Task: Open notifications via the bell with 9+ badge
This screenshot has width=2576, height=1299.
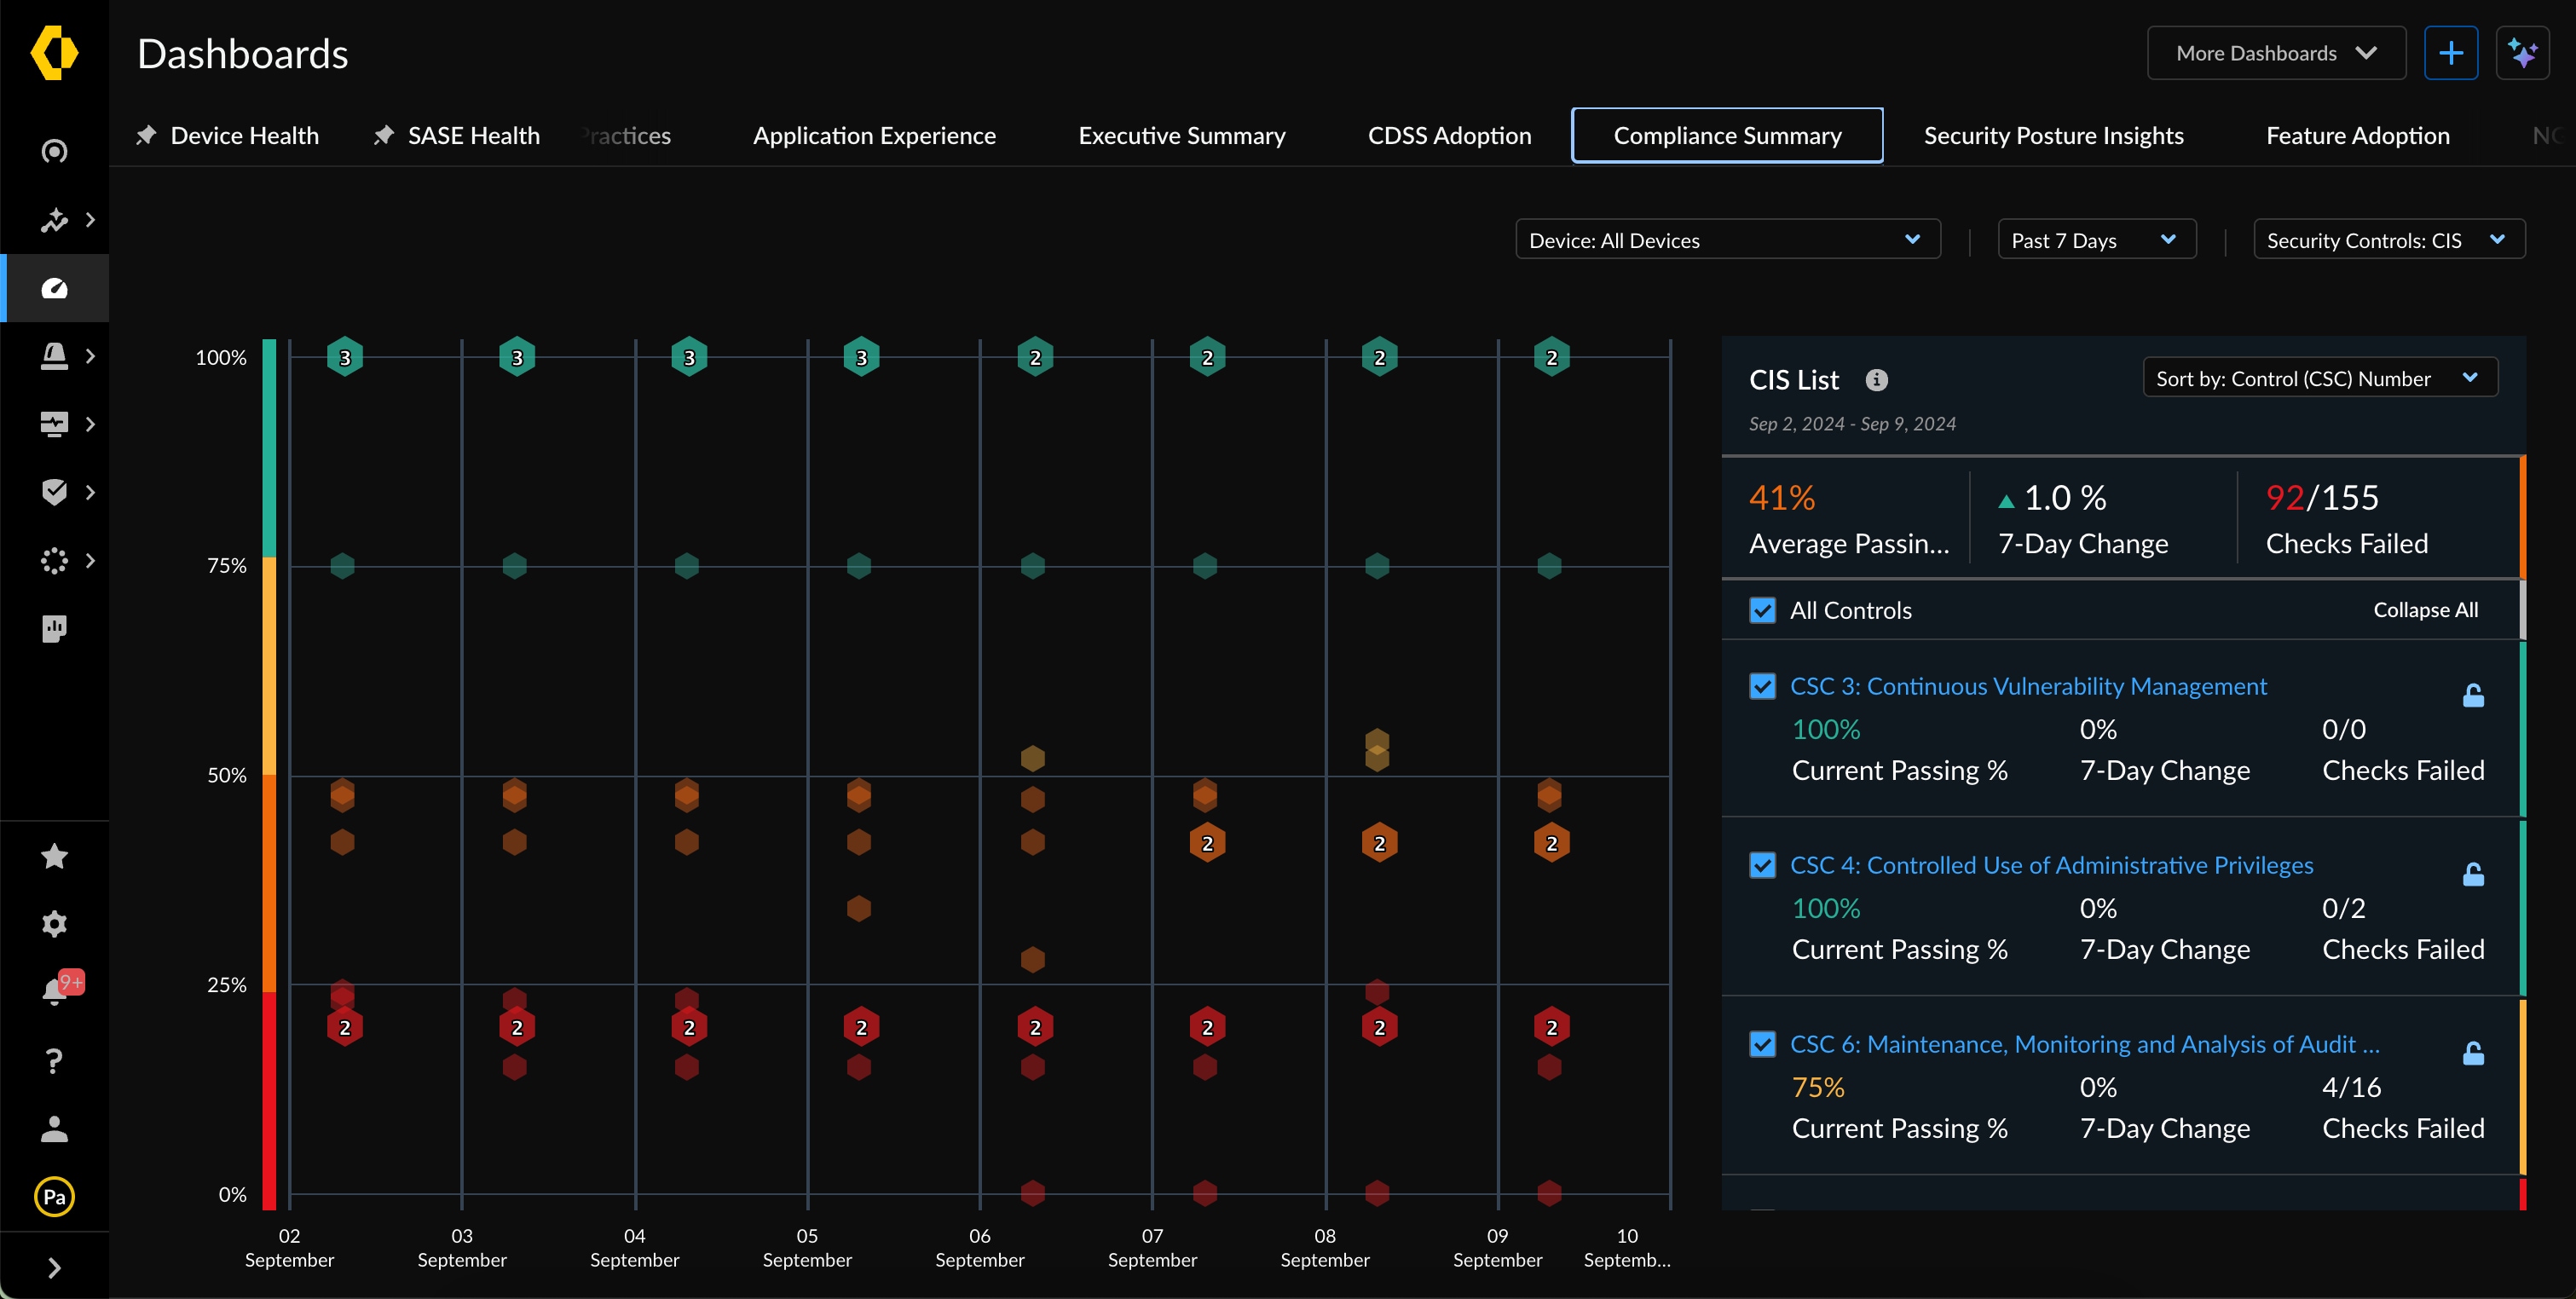Action: coord(55,991)
